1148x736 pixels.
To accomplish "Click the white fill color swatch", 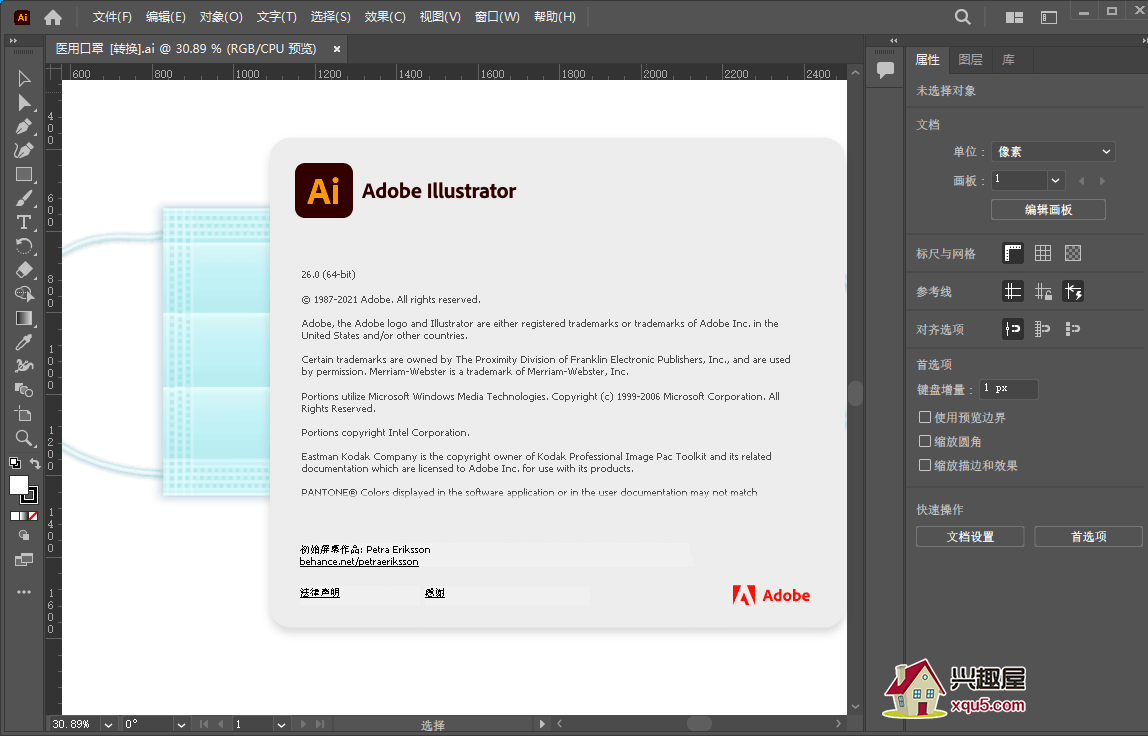I will (19, 485).
